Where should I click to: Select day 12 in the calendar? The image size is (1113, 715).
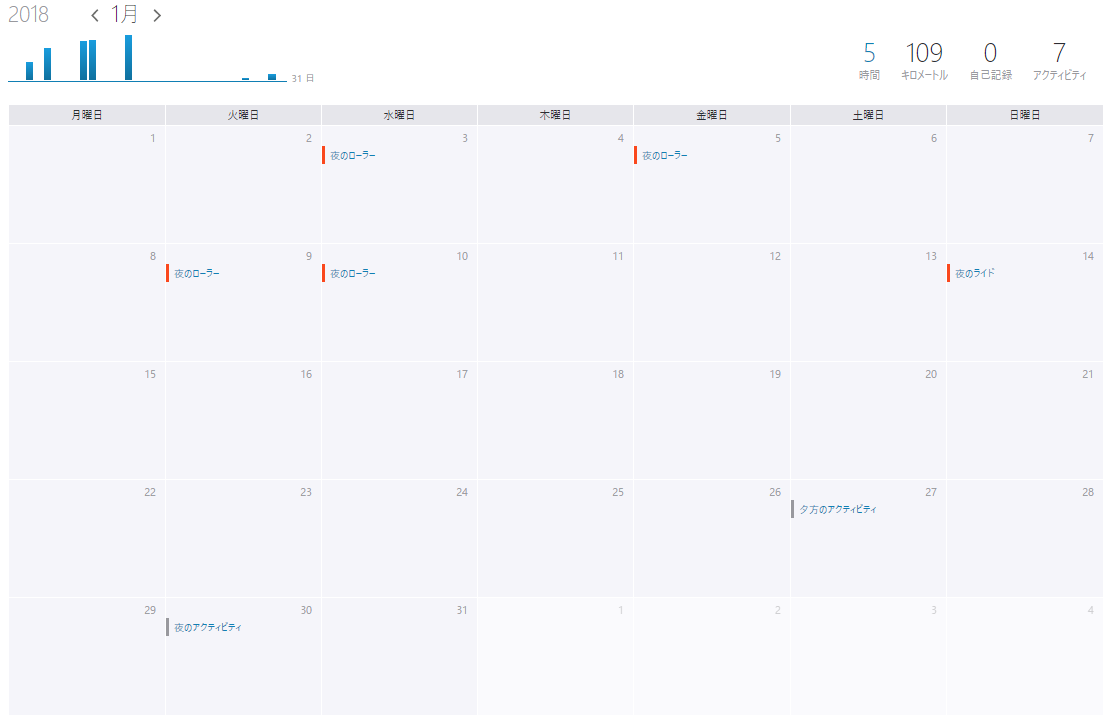pyautogui.click(x=712, y=302)
